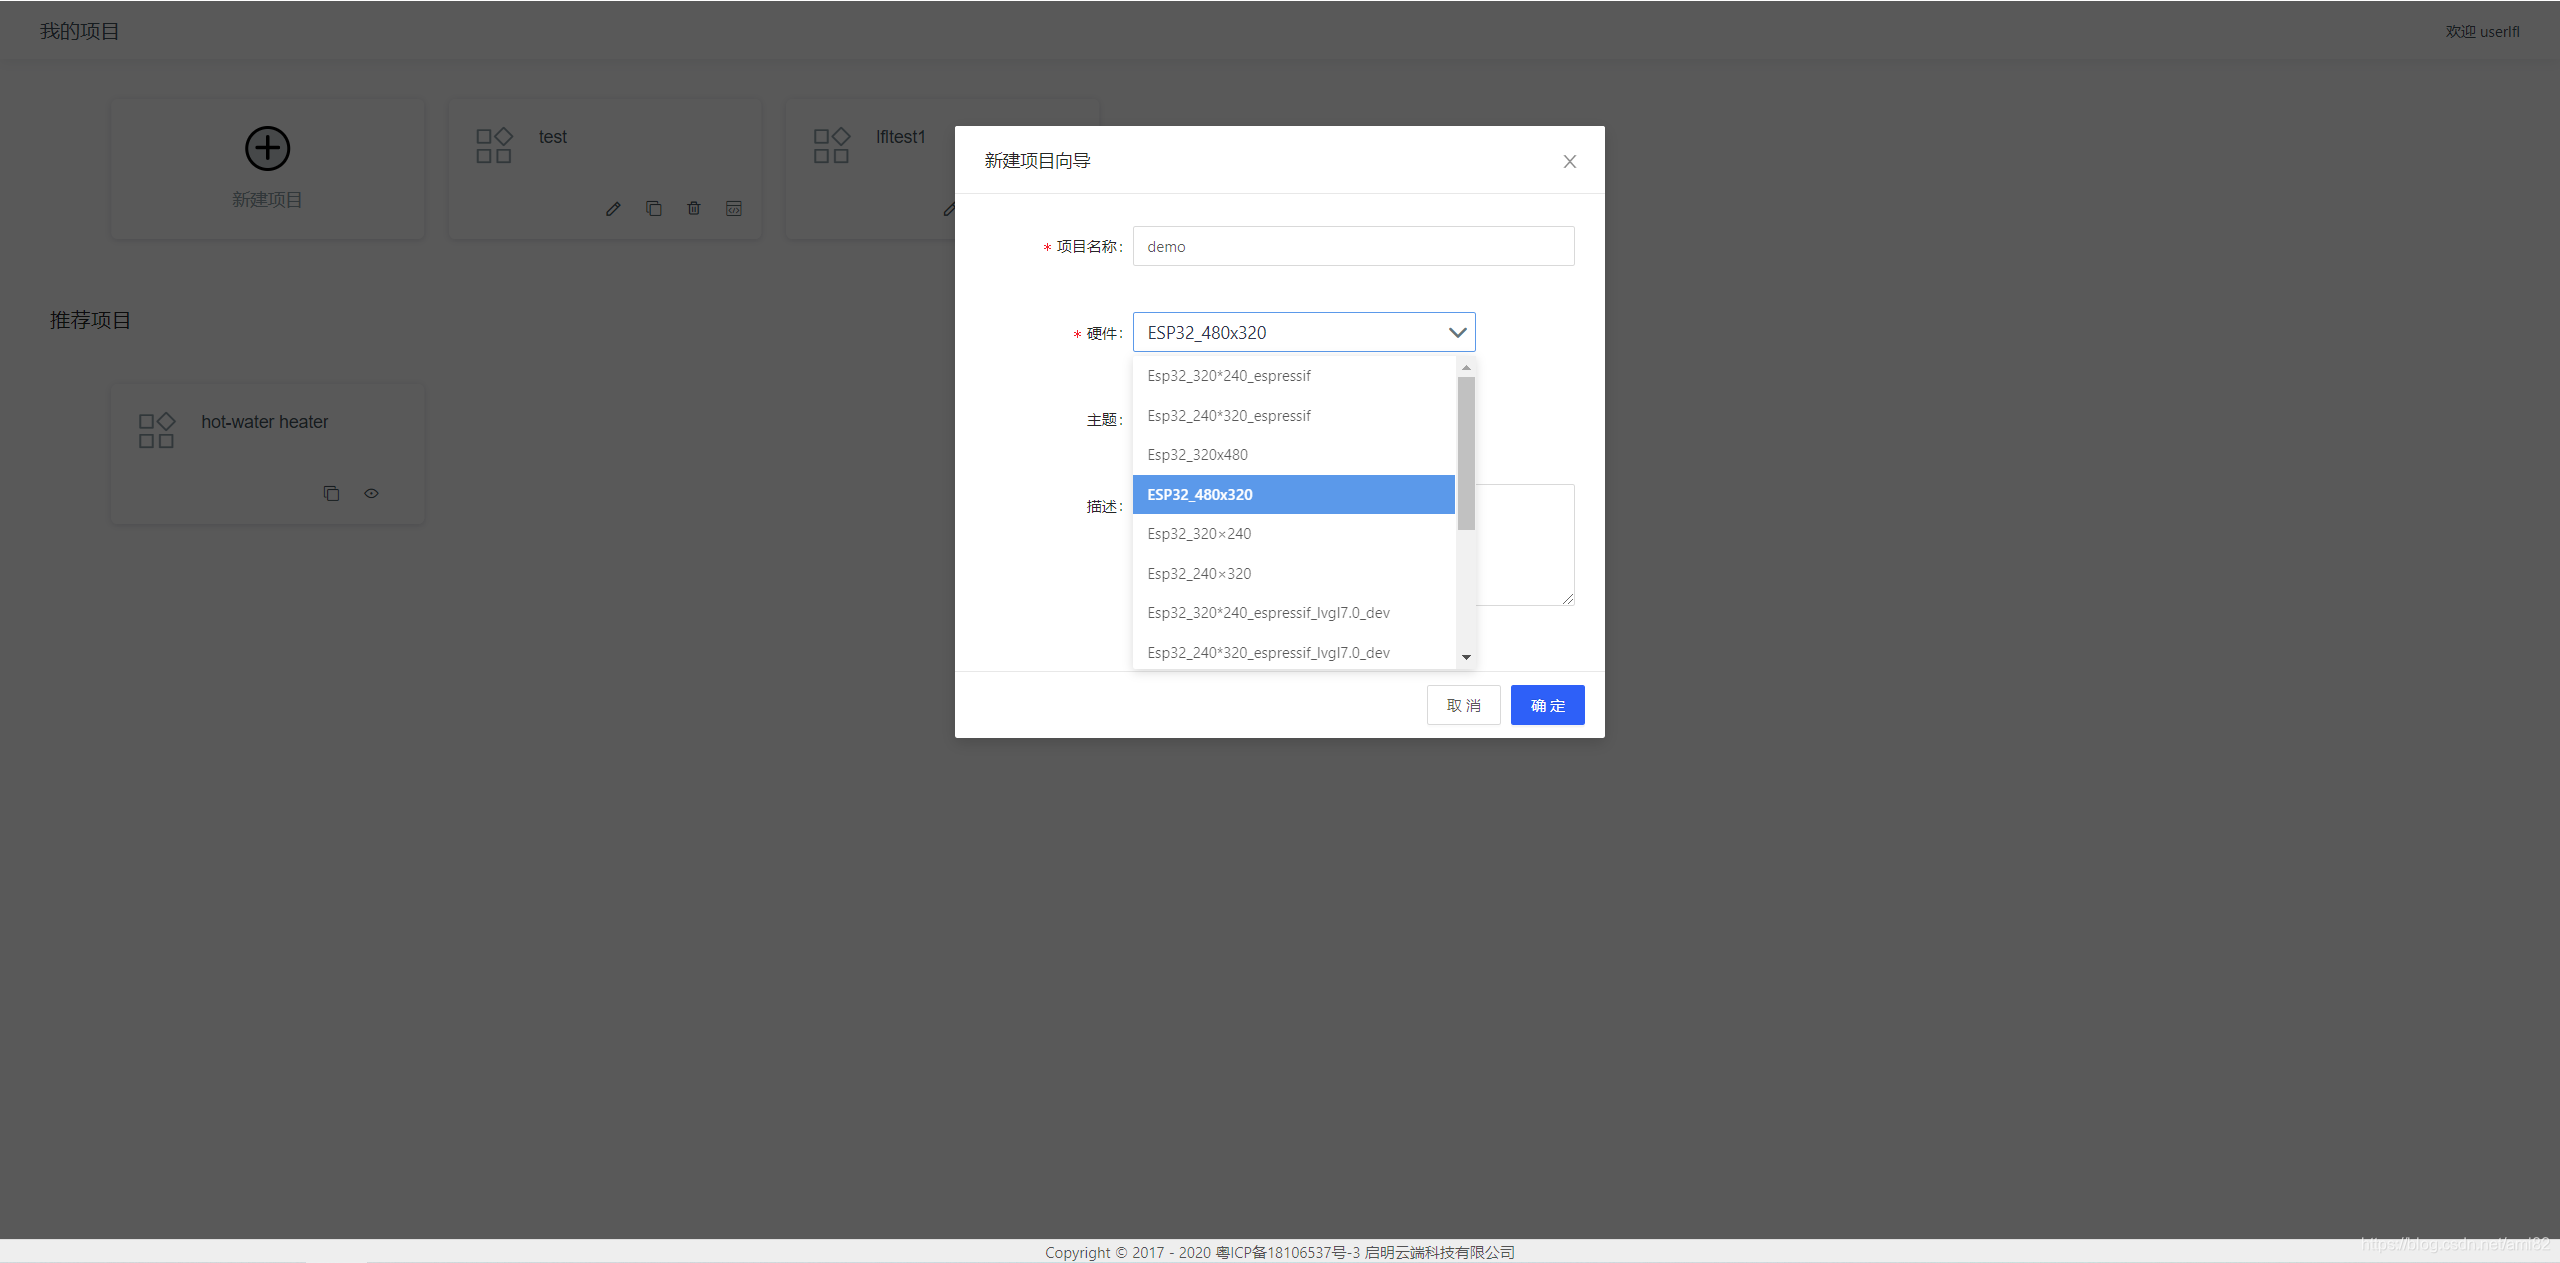Open the lfltest1 project title

[x=901, y=137]
